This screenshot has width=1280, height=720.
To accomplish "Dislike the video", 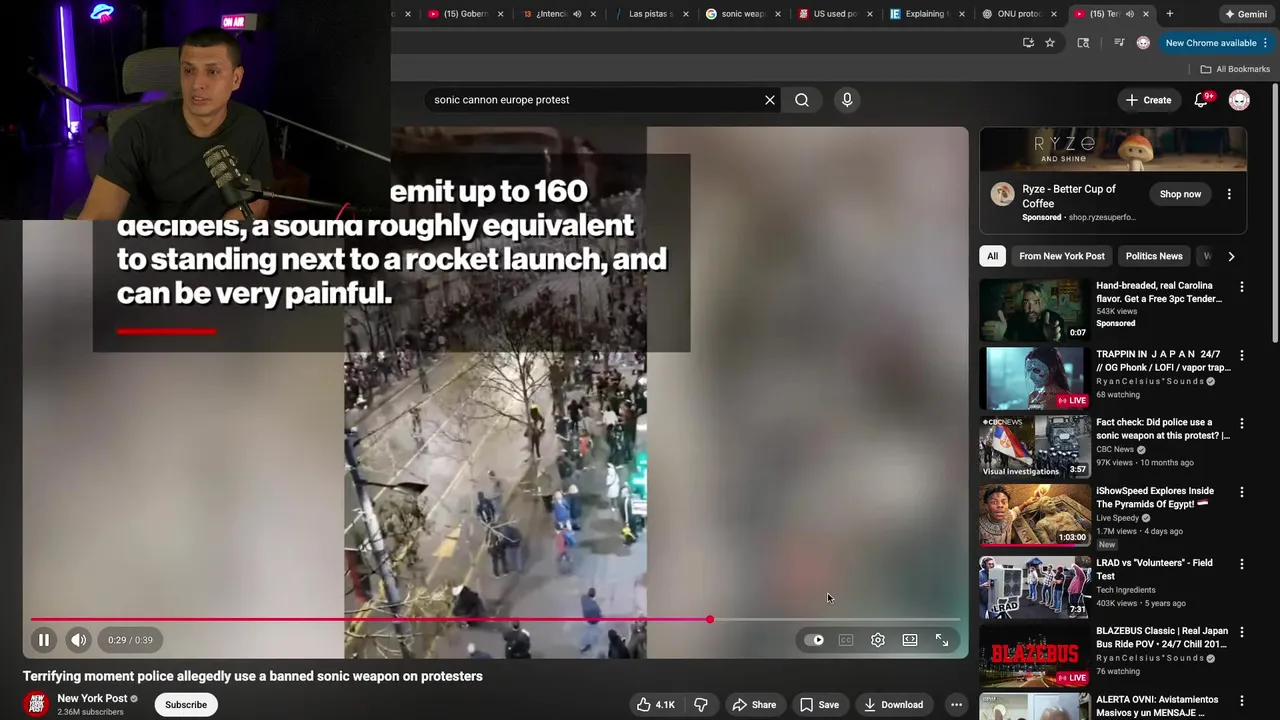I will point(700,705).
